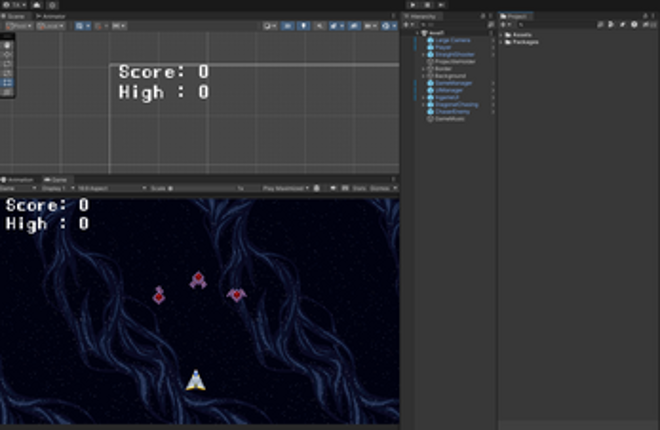
Task: Open the settings gear in top bar
Action: (52, 5)
